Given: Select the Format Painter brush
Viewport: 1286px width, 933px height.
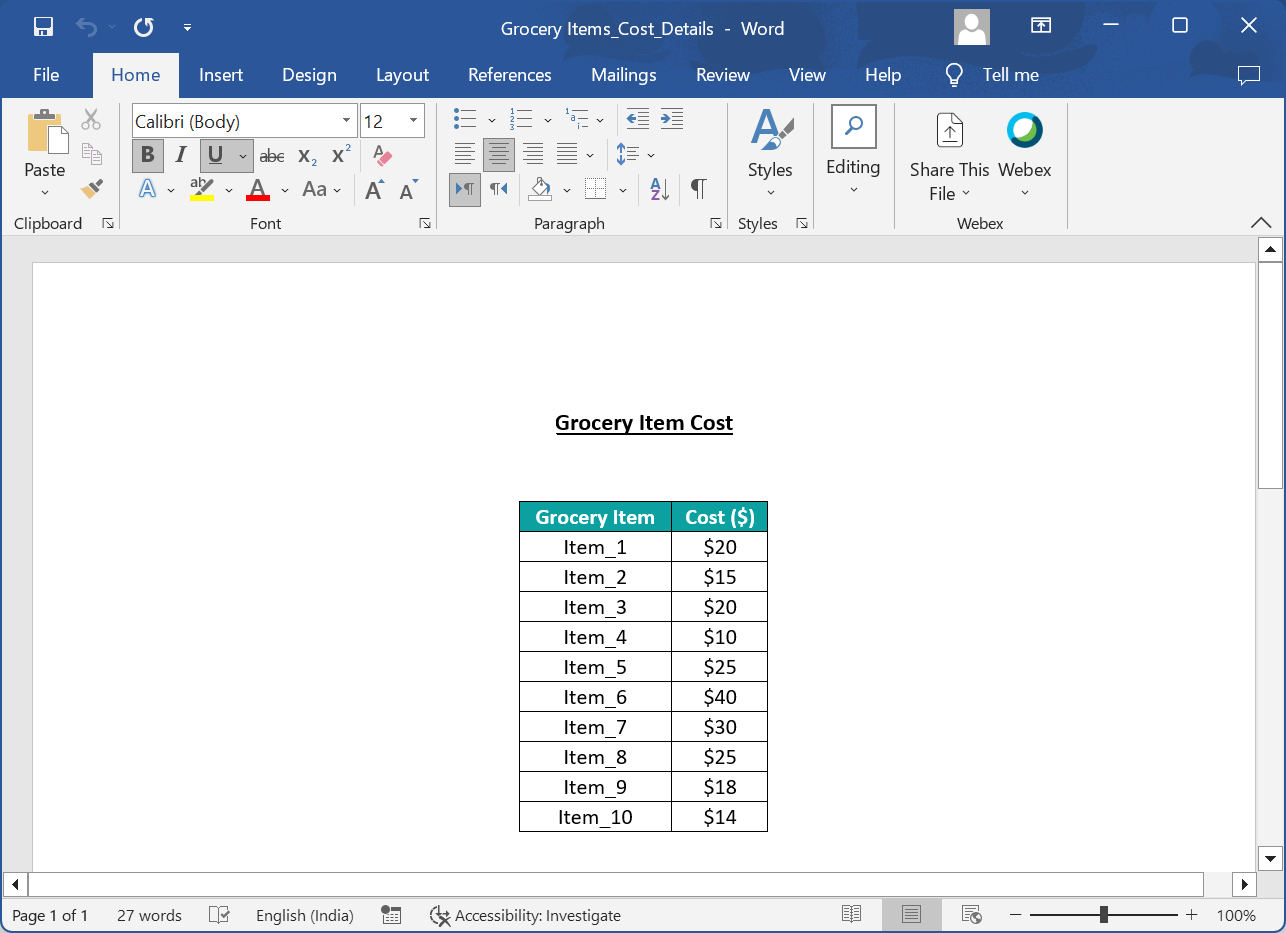Looking at the screenshot, I should tap(91, 188).
